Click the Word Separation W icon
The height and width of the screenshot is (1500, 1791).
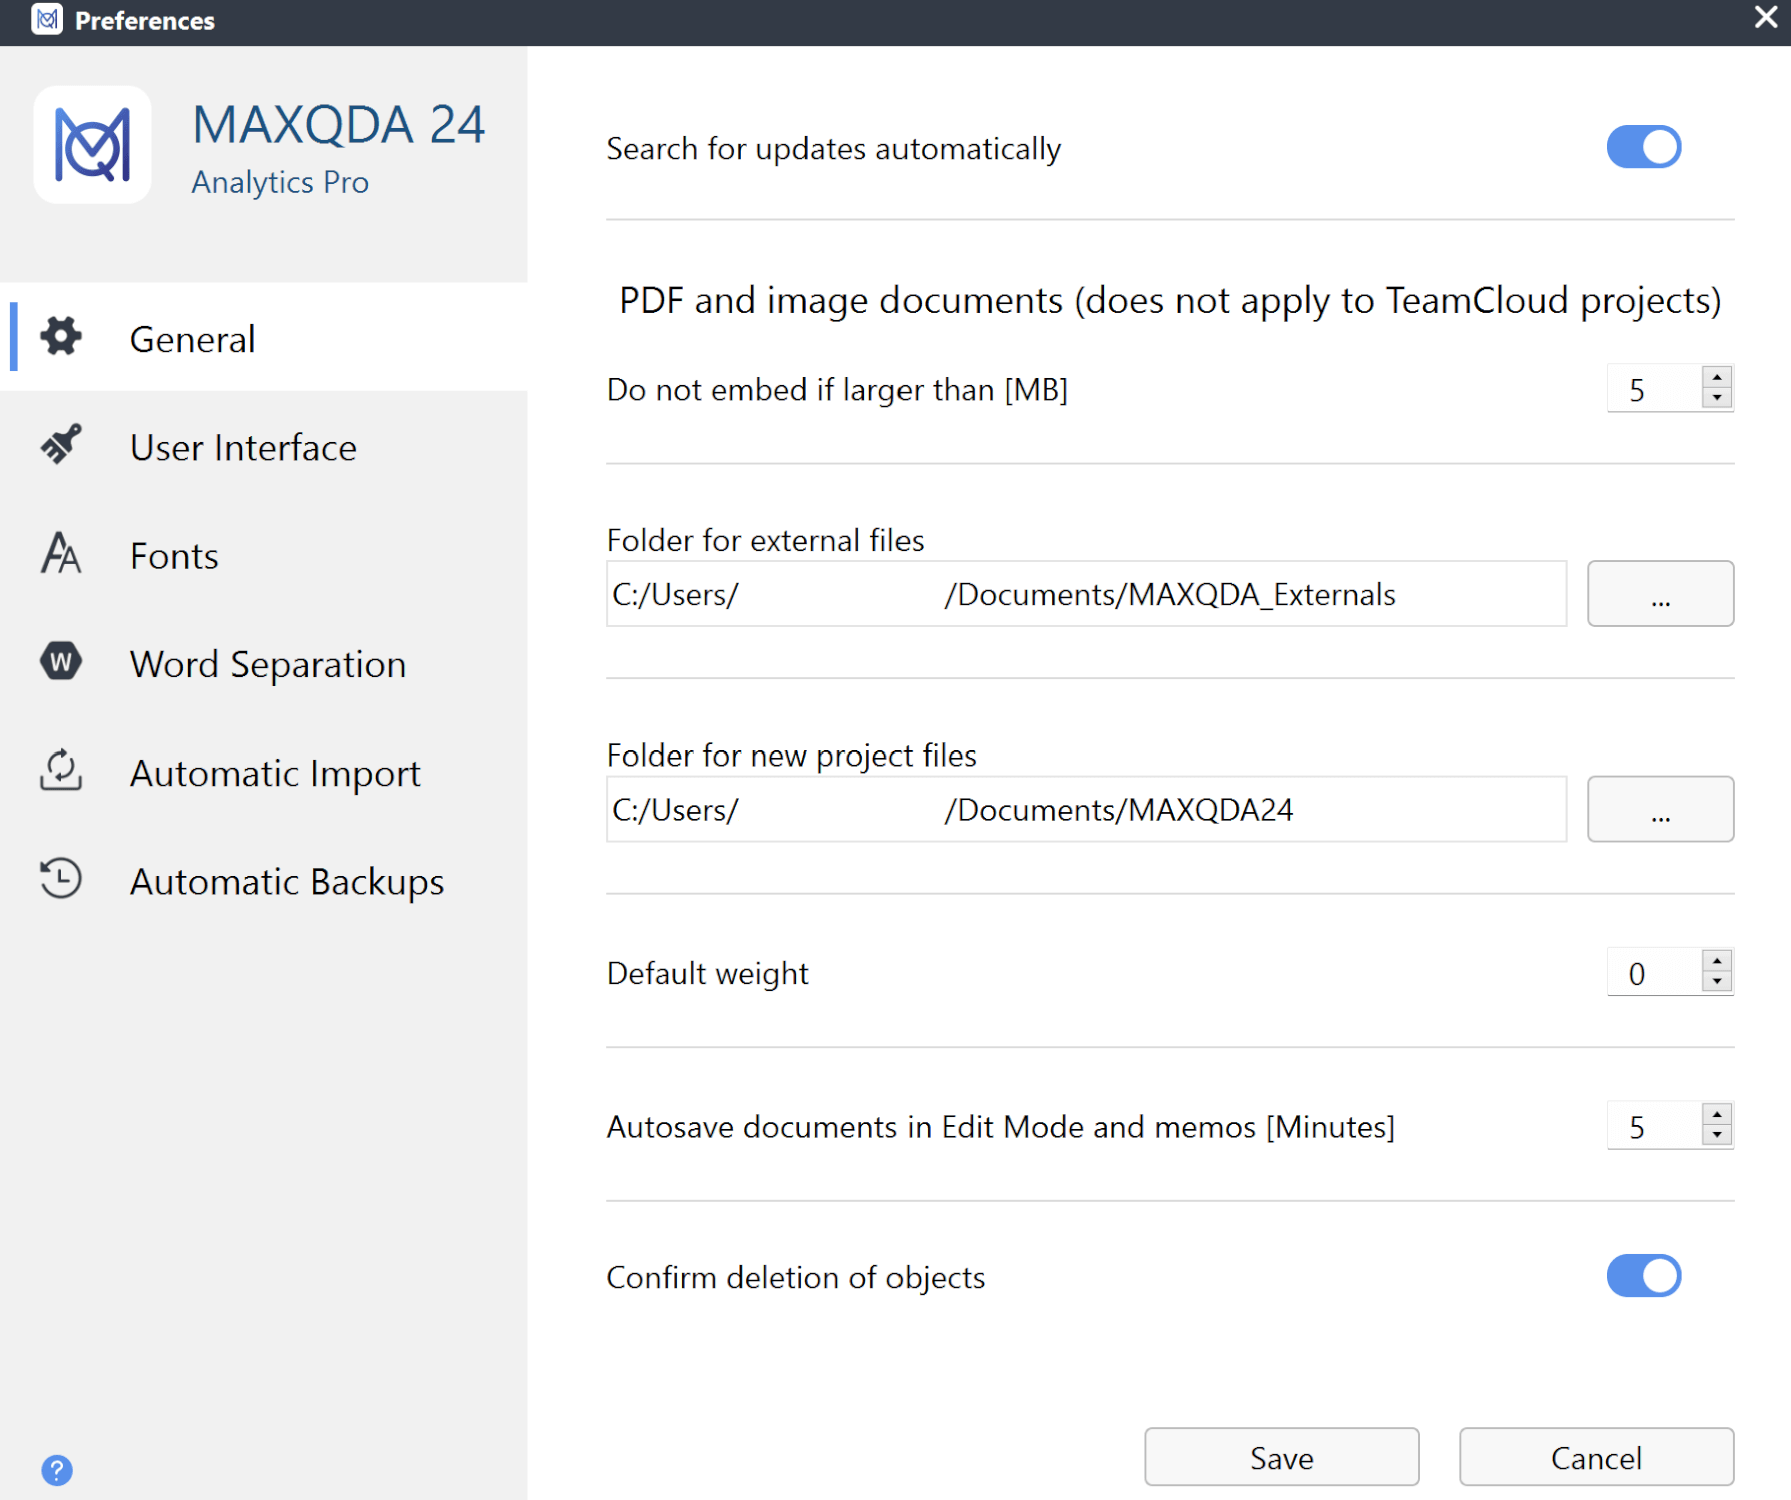pyautogui.click(x=61, y=662)
